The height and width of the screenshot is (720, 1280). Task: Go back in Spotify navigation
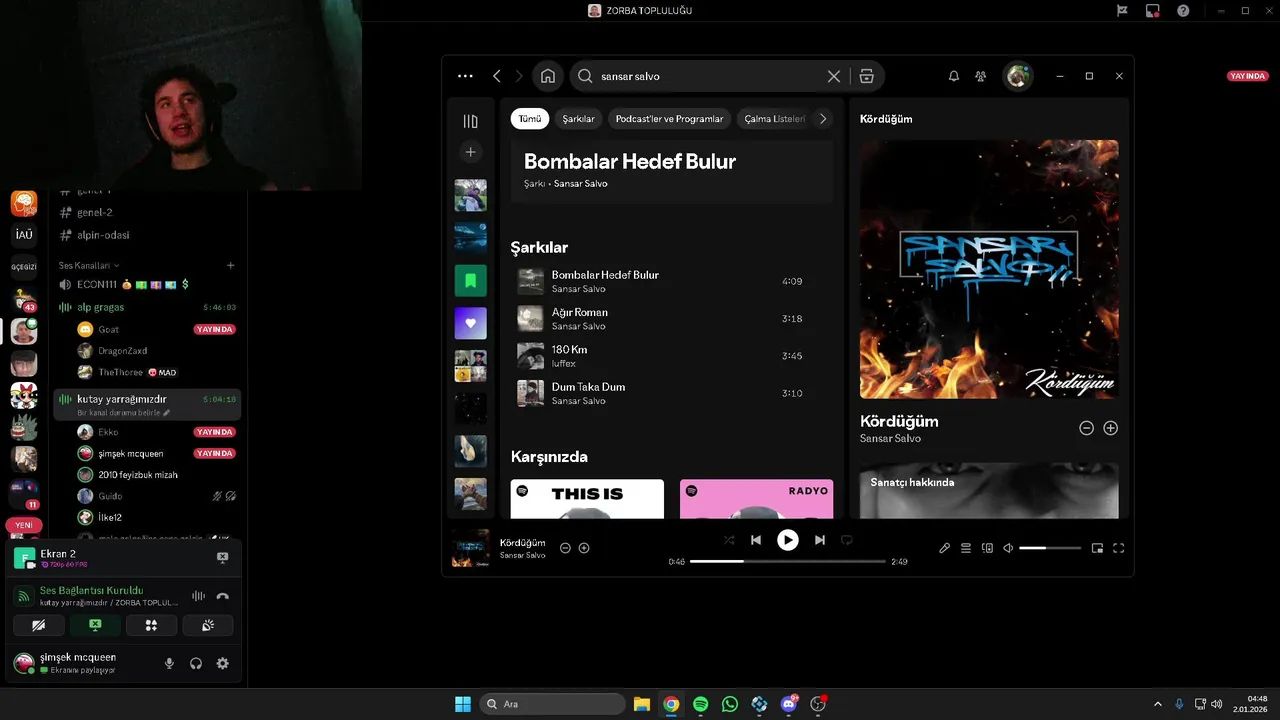pyautogui.click(x=497, y=76)
